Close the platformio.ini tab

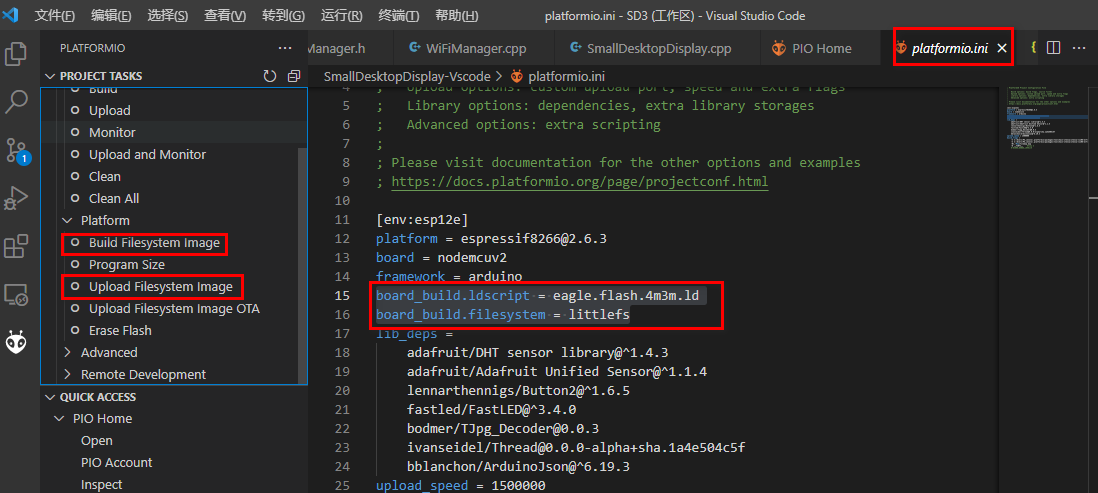[1001, 48]
